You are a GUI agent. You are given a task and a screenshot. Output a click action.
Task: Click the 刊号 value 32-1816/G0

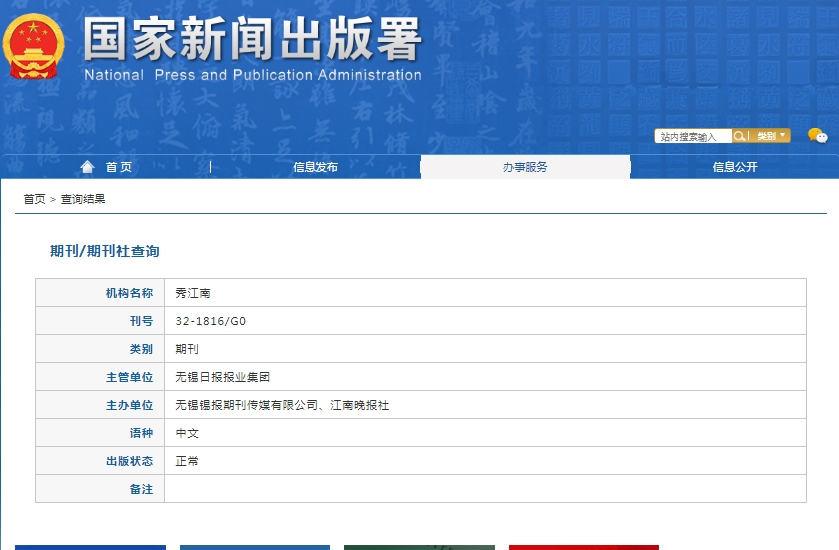tap(210, 321)
